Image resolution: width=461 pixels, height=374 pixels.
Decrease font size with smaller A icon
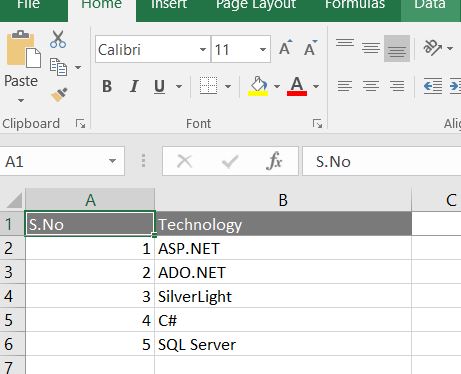[x=311, y=48]
